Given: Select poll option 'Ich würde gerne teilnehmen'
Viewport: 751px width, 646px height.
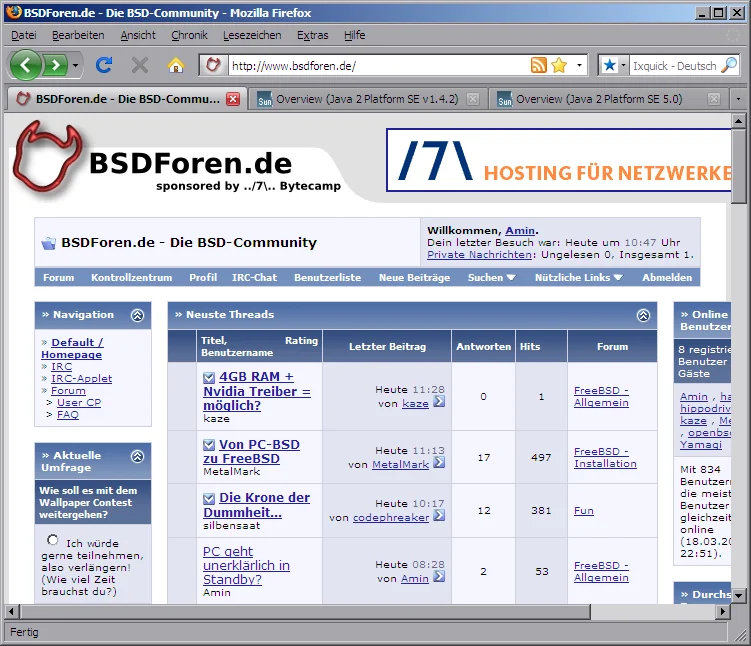Looking at the screenshot, I should tap(53, 540).
